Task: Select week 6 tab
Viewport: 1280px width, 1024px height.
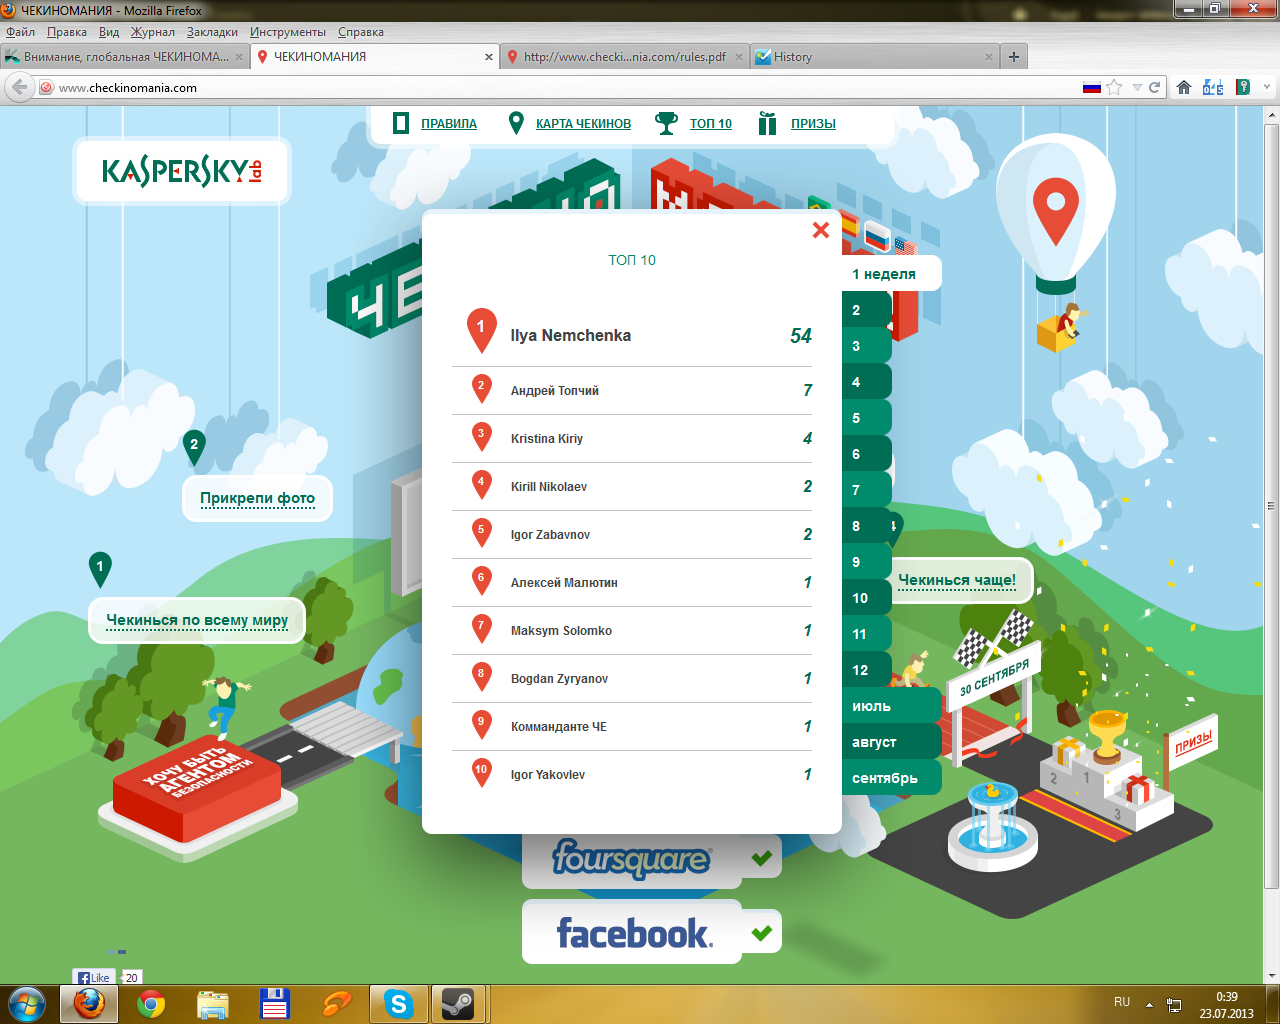Action: click(x=866, y=454)
